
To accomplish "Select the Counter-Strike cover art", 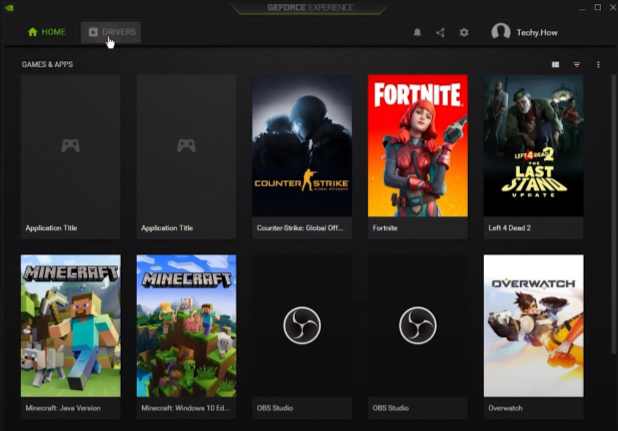I will (x=302, y=145).
